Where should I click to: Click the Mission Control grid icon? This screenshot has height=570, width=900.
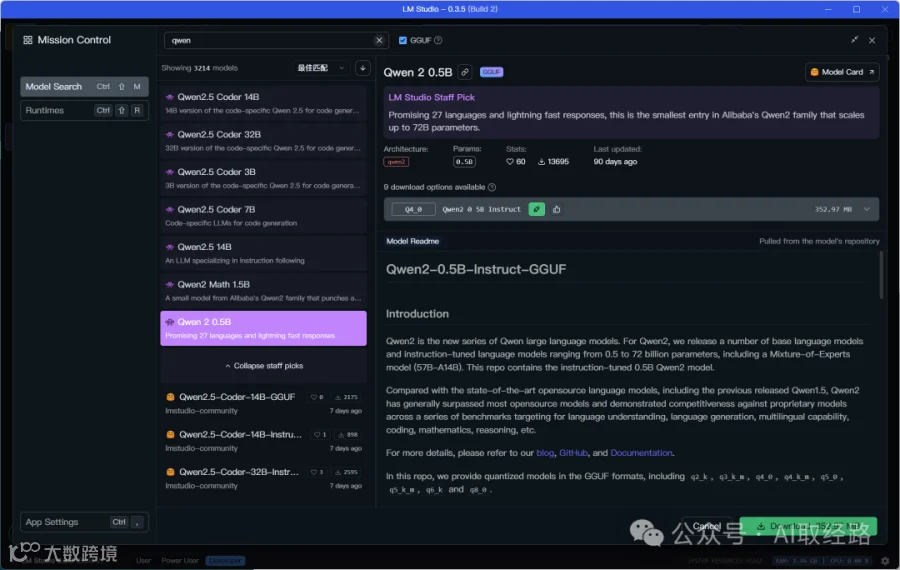pyautogui.click(x=28, y=40)
